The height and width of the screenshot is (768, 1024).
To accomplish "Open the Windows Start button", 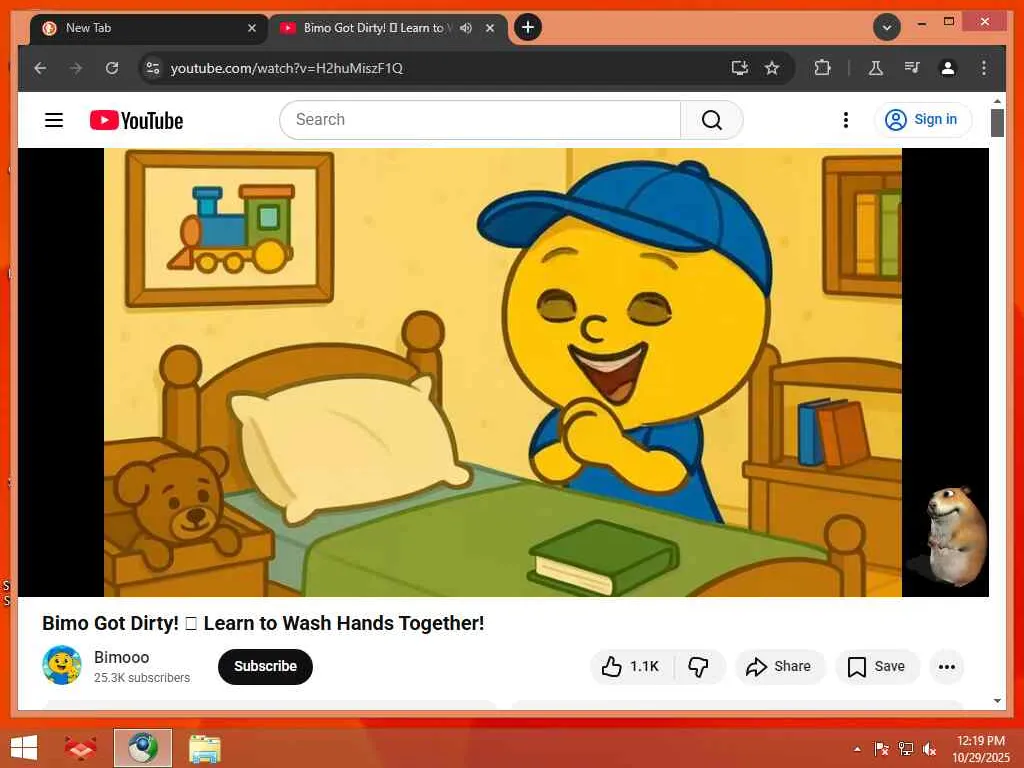I will pos(24,747).
